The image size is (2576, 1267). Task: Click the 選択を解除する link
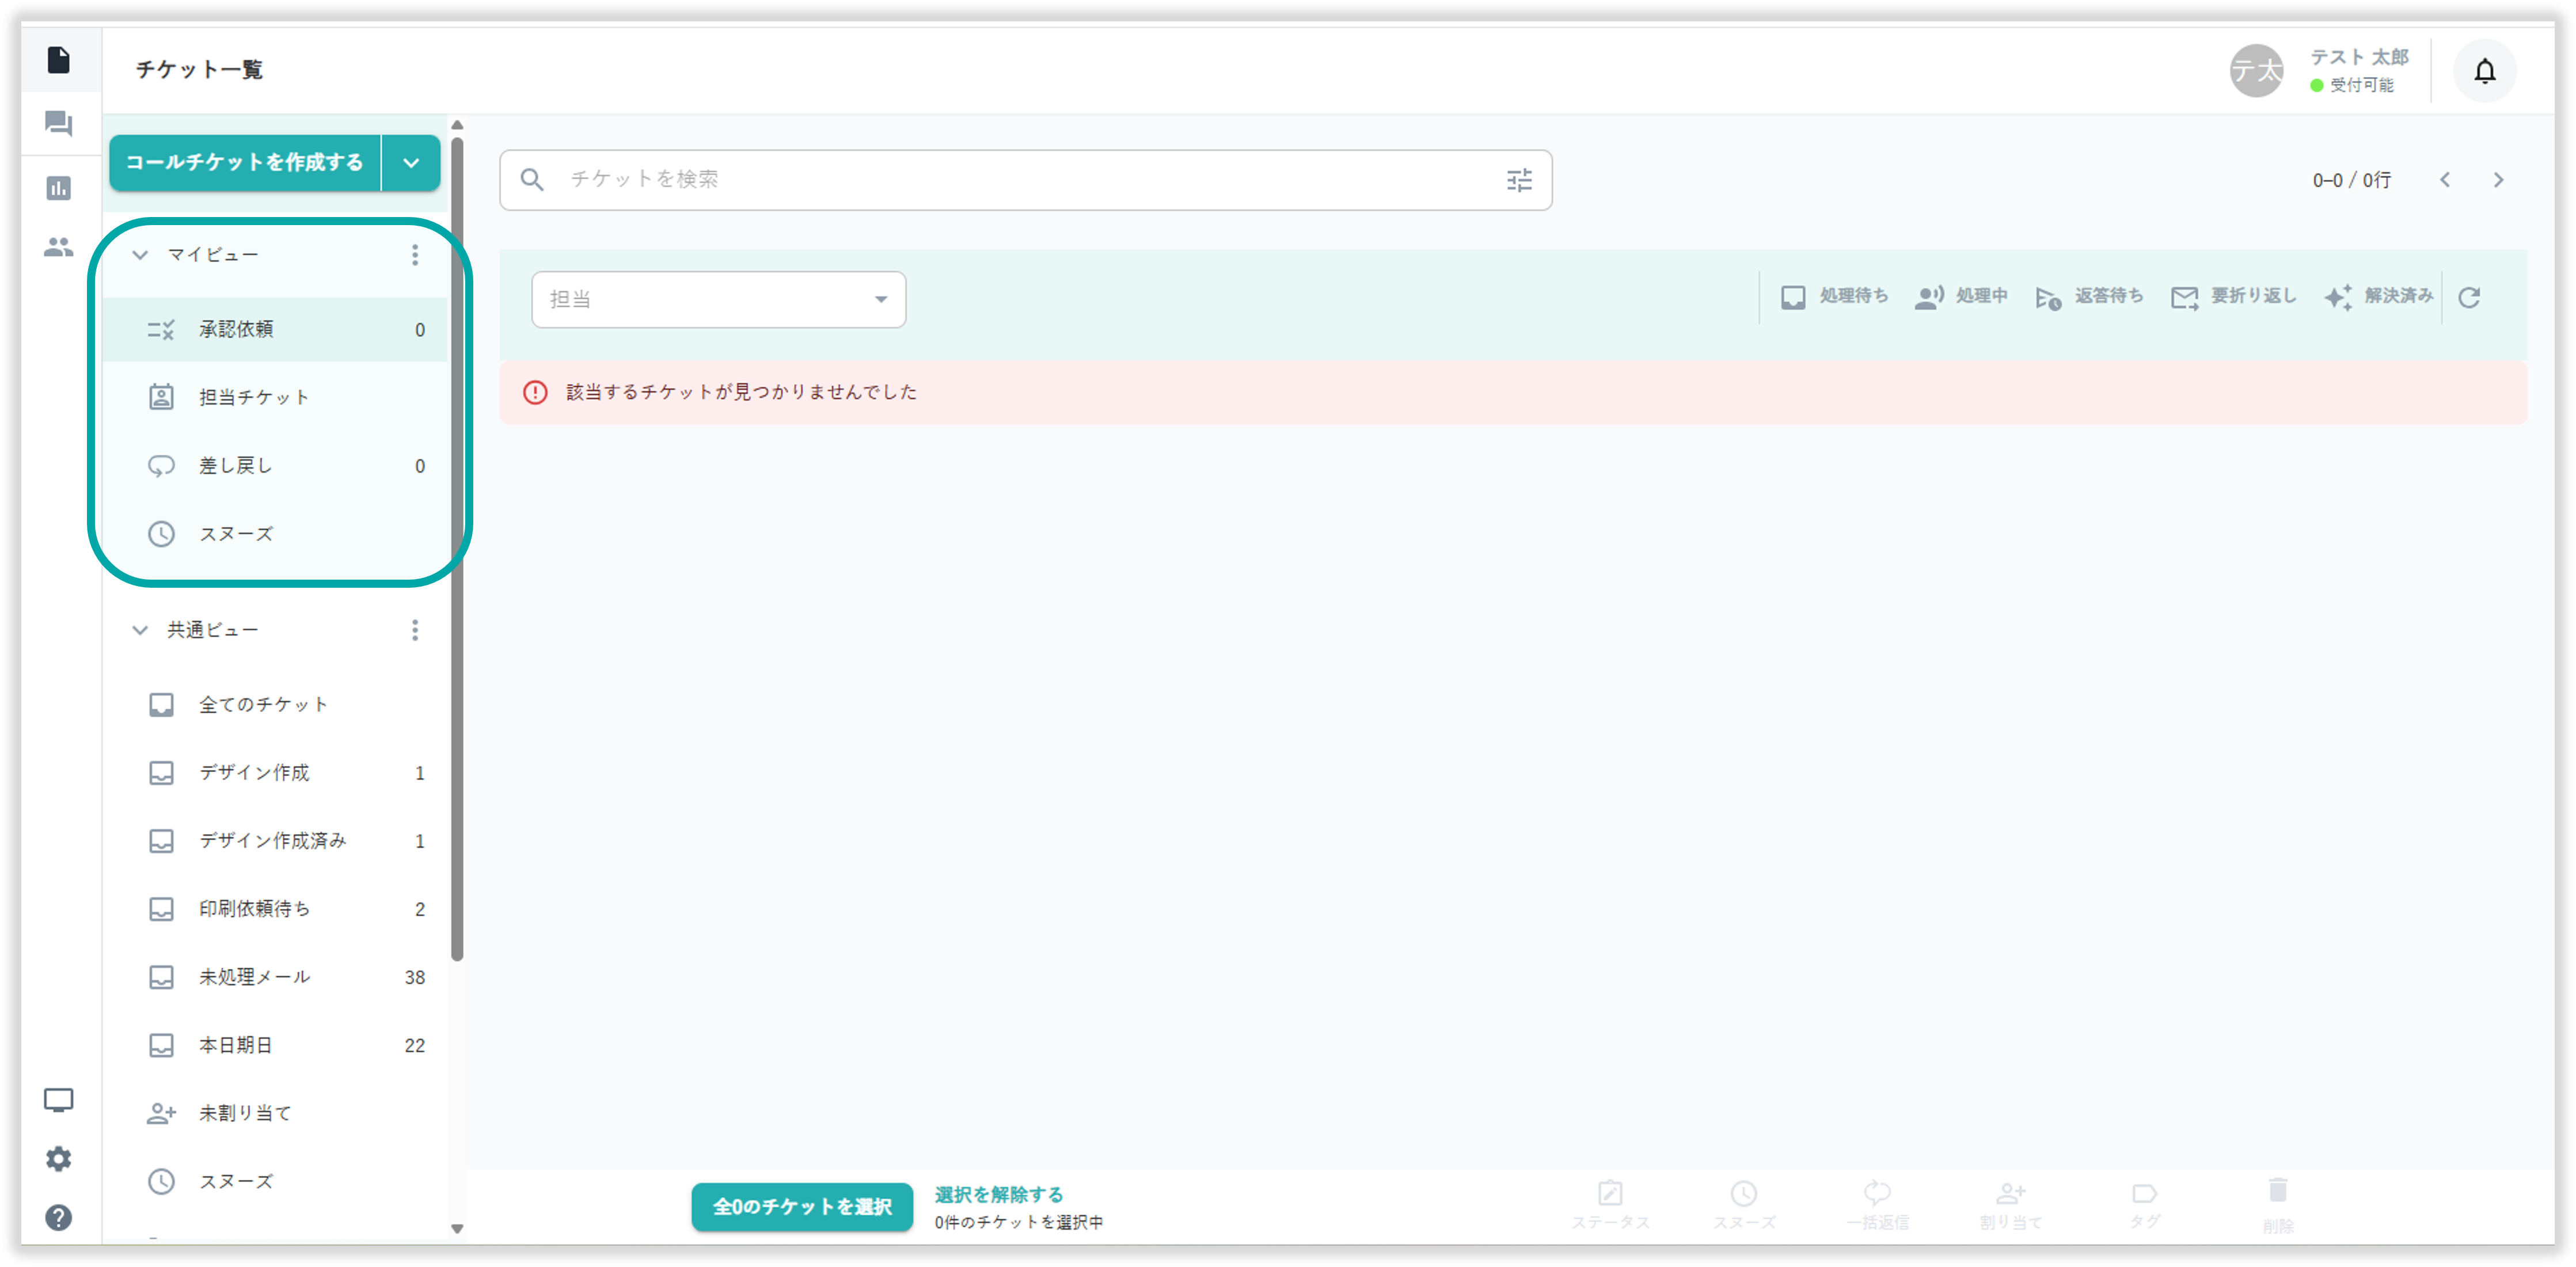click(x=998, y=1194)
